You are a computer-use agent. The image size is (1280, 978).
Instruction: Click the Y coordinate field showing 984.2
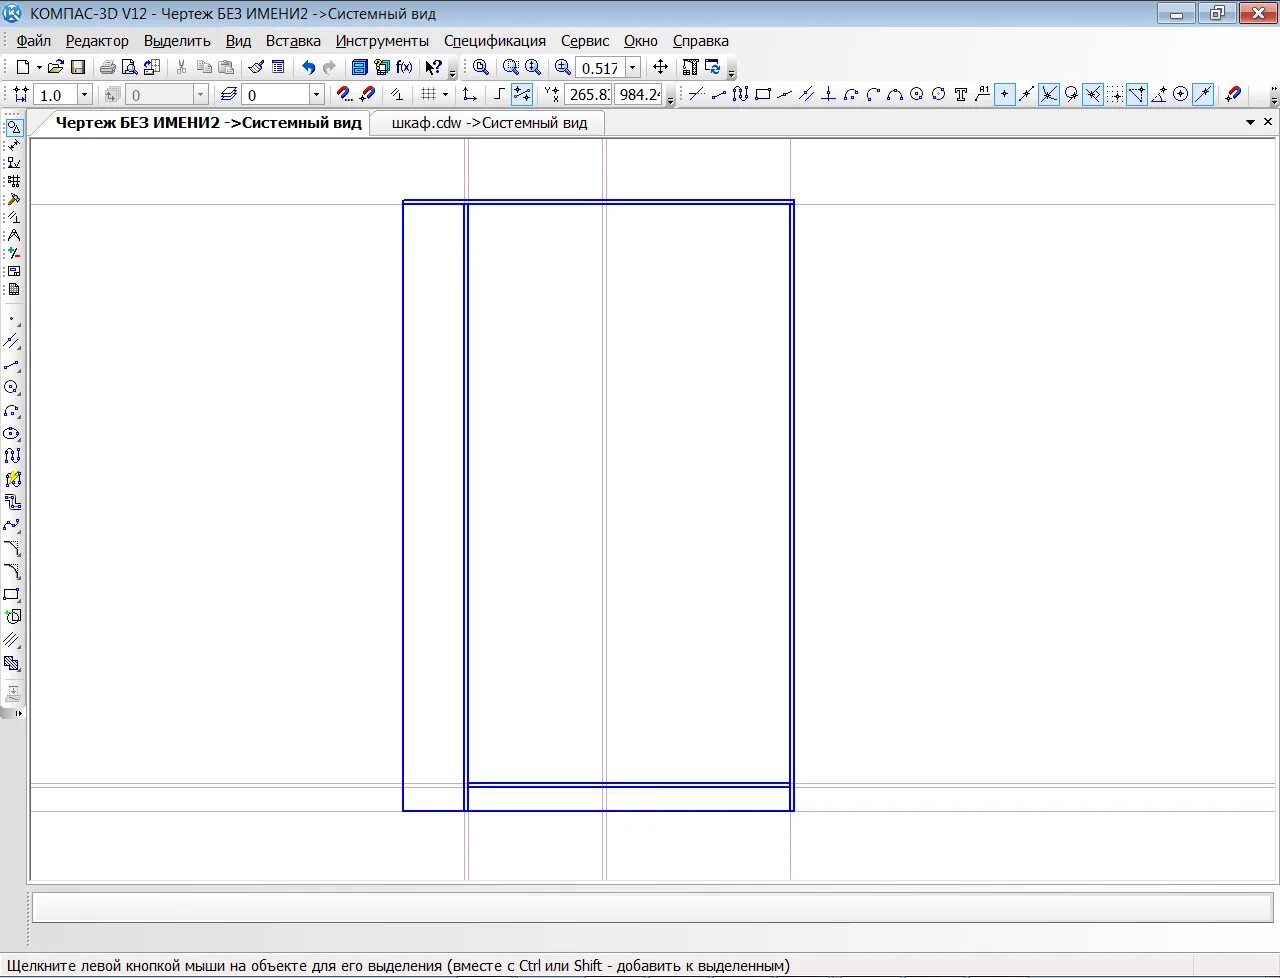[638, 94]
